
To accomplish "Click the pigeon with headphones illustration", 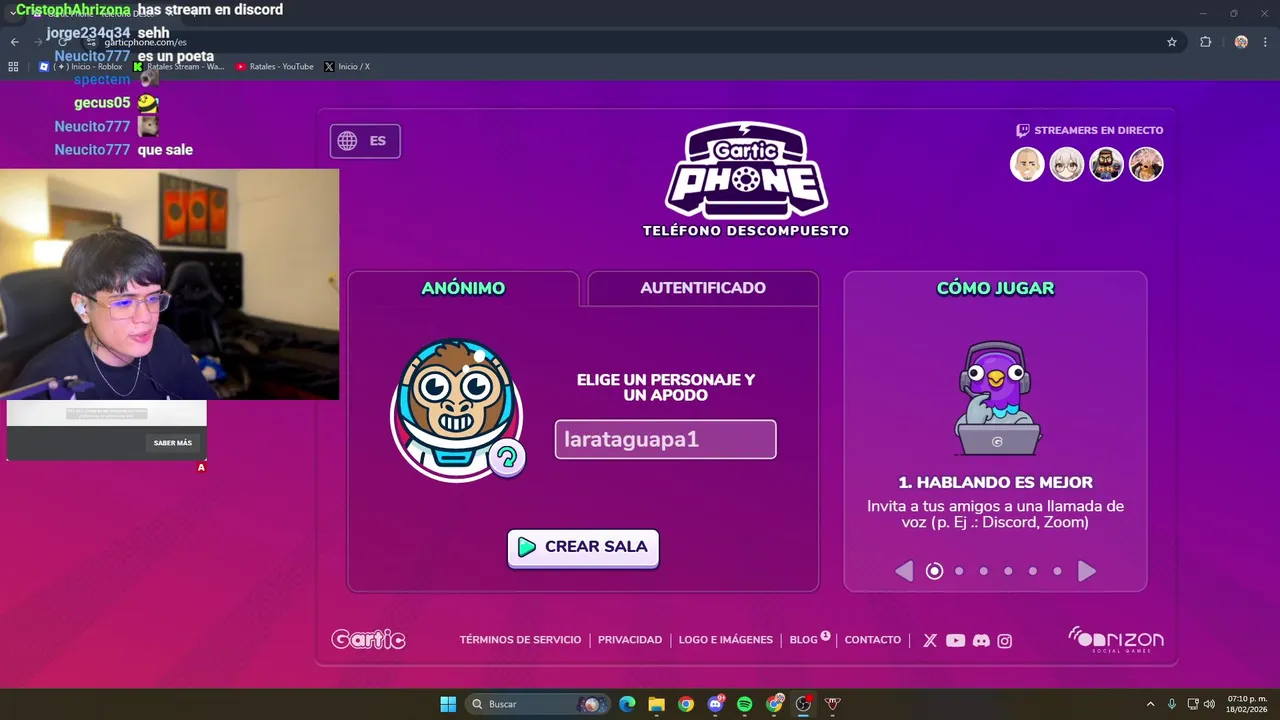I will coord(996,399).
